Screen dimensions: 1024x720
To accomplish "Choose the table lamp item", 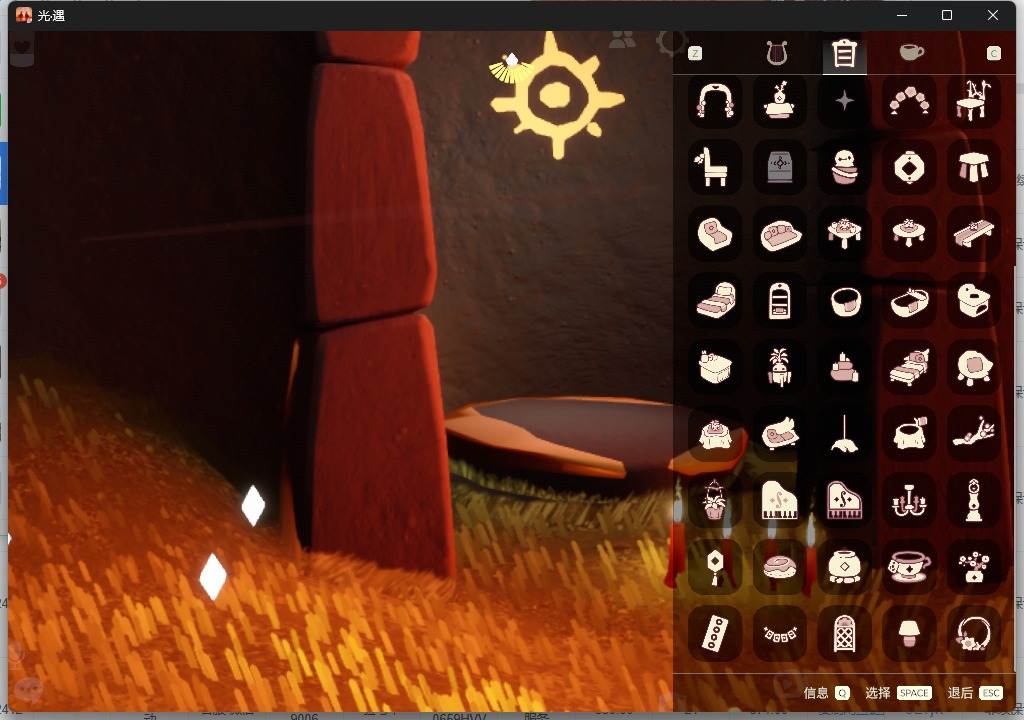I will point(908,634).
